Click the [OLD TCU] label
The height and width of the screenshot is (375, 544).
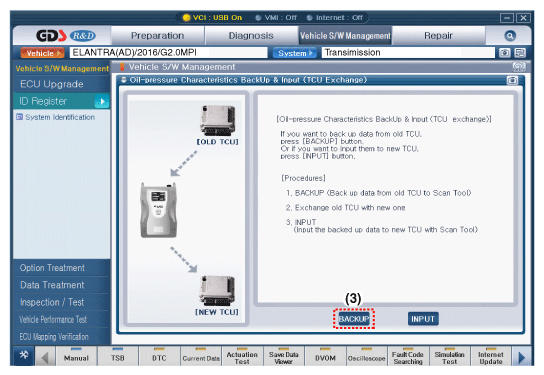click(x=218, y=142)
